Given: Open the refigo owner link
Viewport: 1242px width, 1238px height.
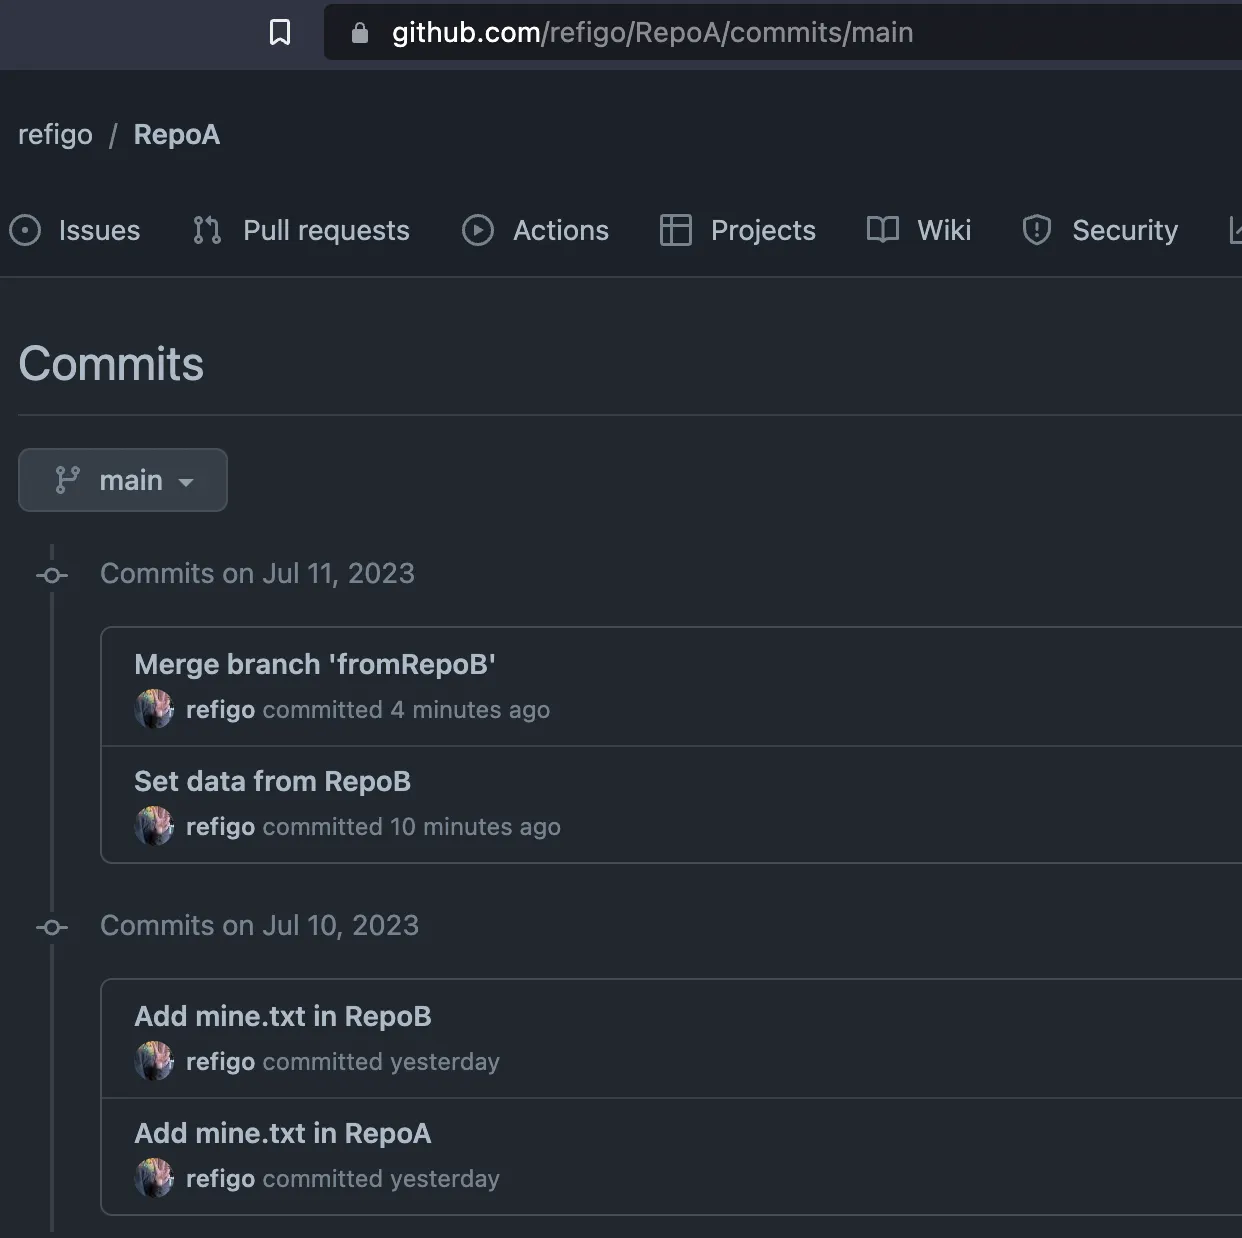Looking at the screenshot, I should pyautogui.click(x=55, y=135).
